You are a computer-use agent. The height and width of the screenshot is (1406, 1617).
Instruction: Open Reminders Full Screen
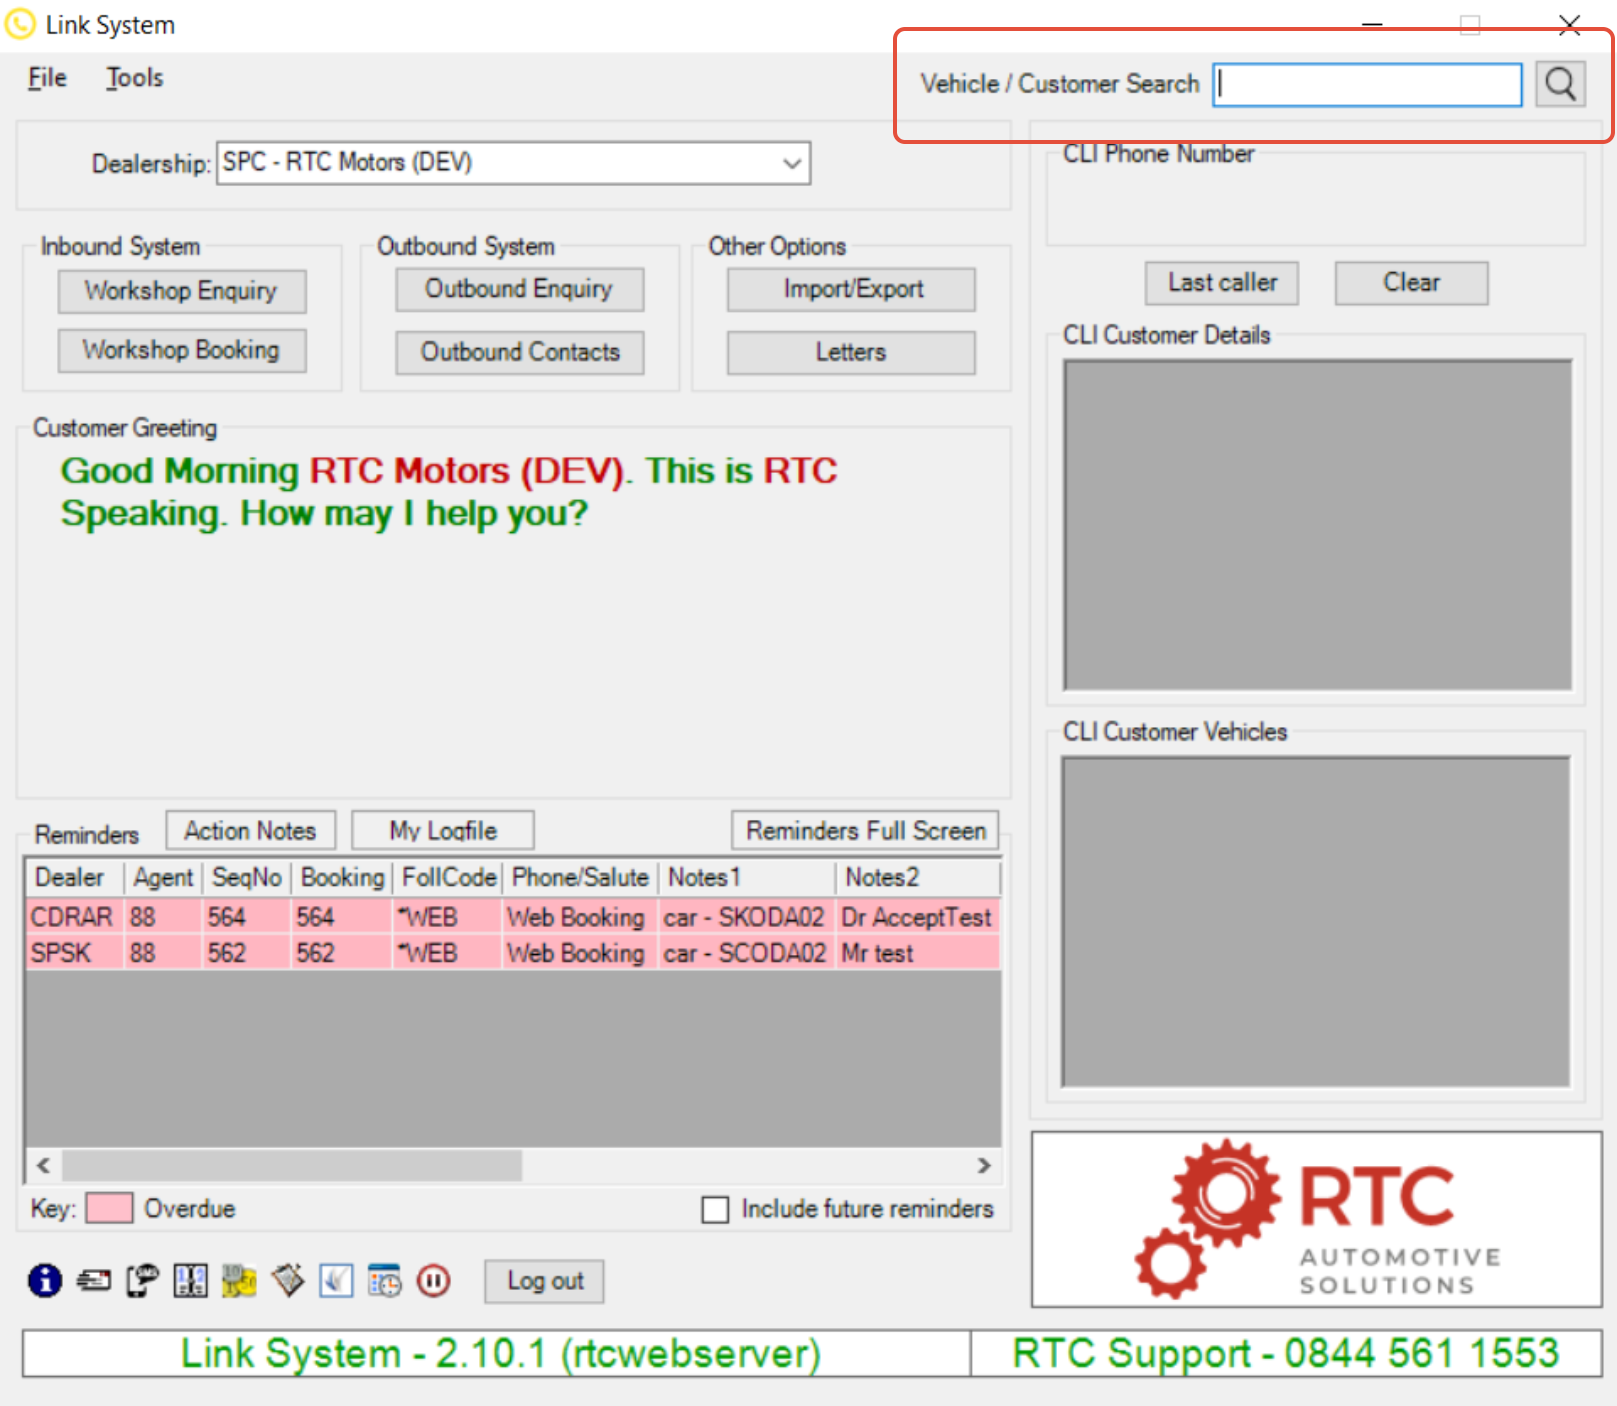coord(866,831)
